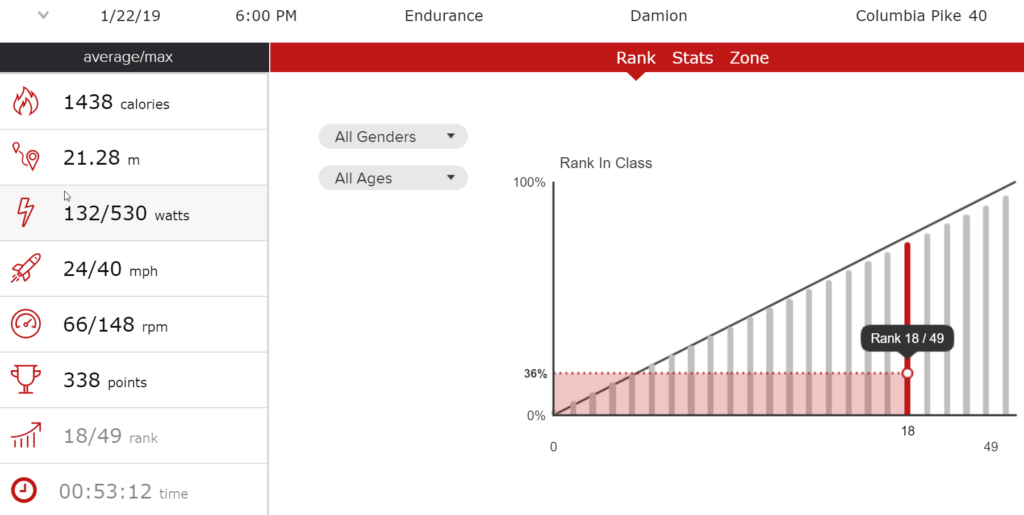The image size is (1024, 515).
Task: Click the rank chart icon
Action: (25, 436)
